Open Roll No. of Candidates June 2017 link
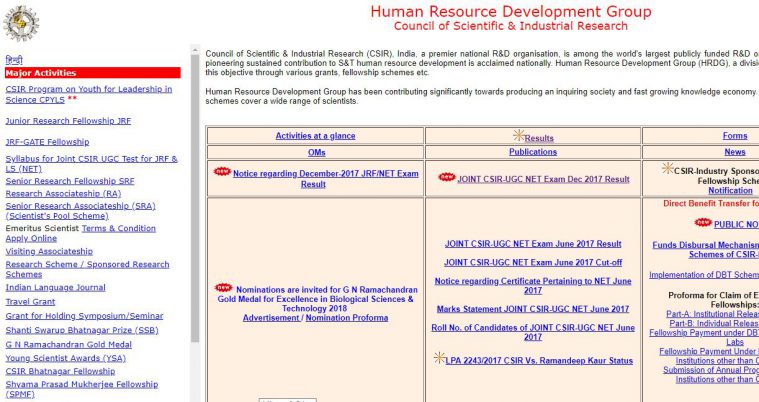759x402 pixels. click(x=533, y=332)
